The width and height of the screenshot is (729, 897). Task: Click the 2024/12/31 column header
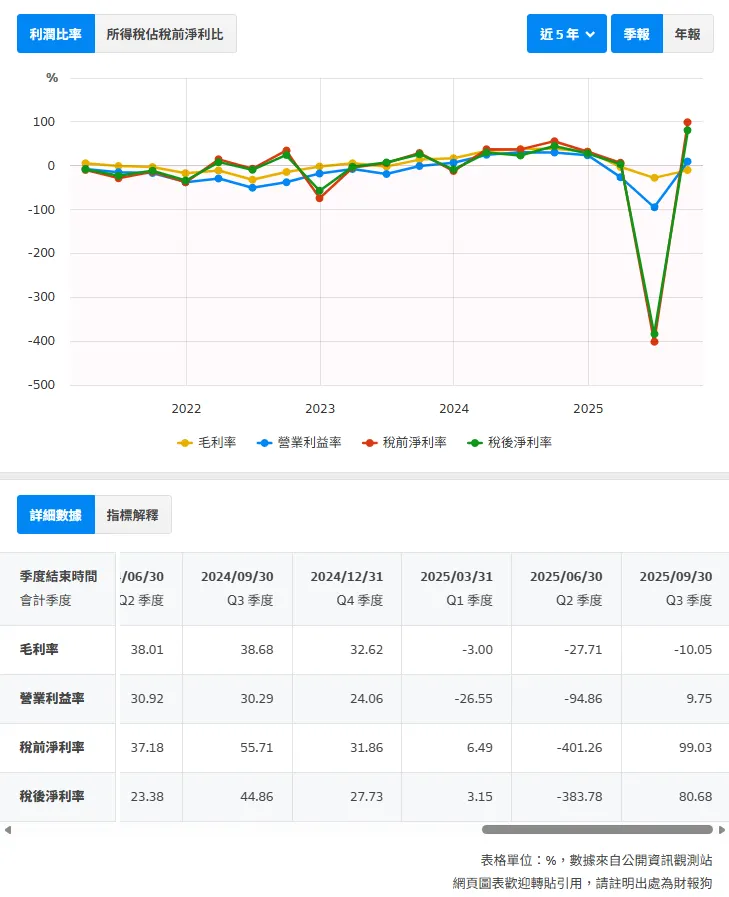[x=346, y=588]
